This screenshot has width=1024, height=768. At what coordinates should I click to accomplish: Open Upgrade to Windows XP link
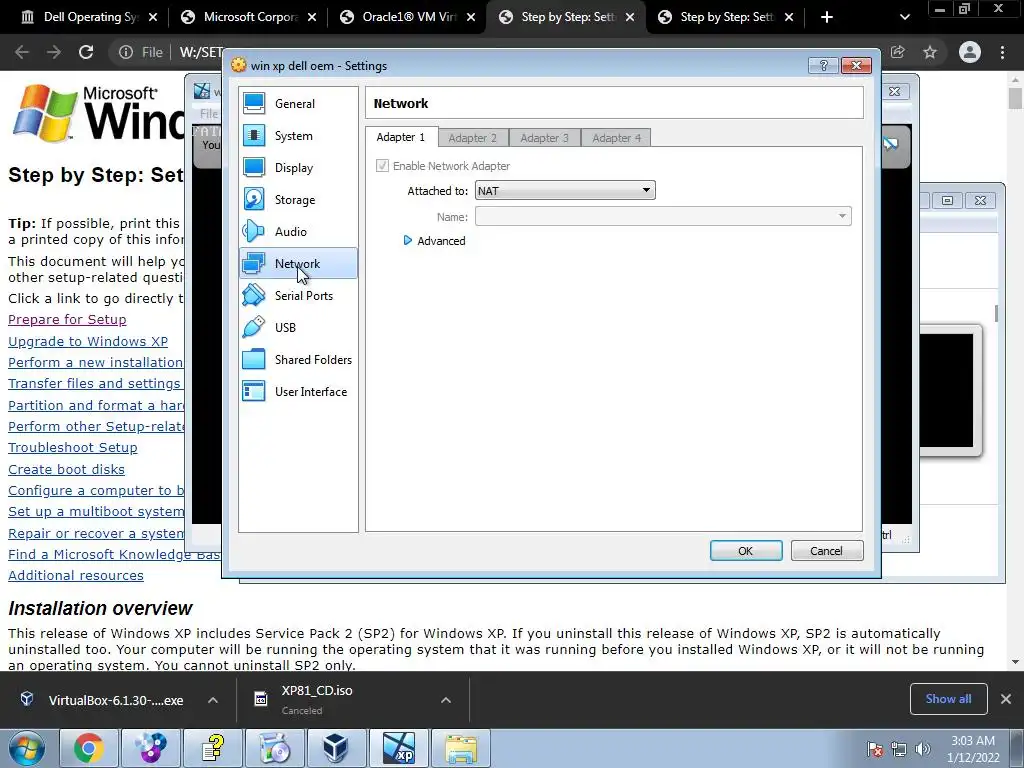[88, 341]
